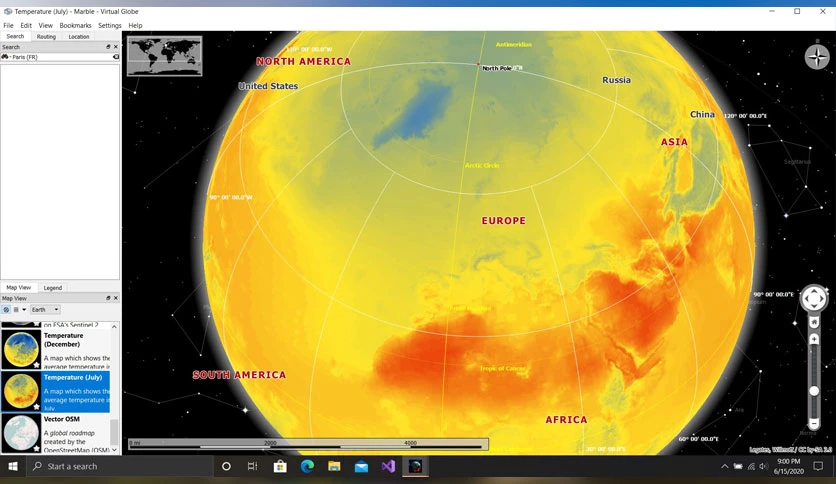Viewport: 836px width, 484px height.
Task: Open the Bookmarks menu
Action: tap(75, 25)
